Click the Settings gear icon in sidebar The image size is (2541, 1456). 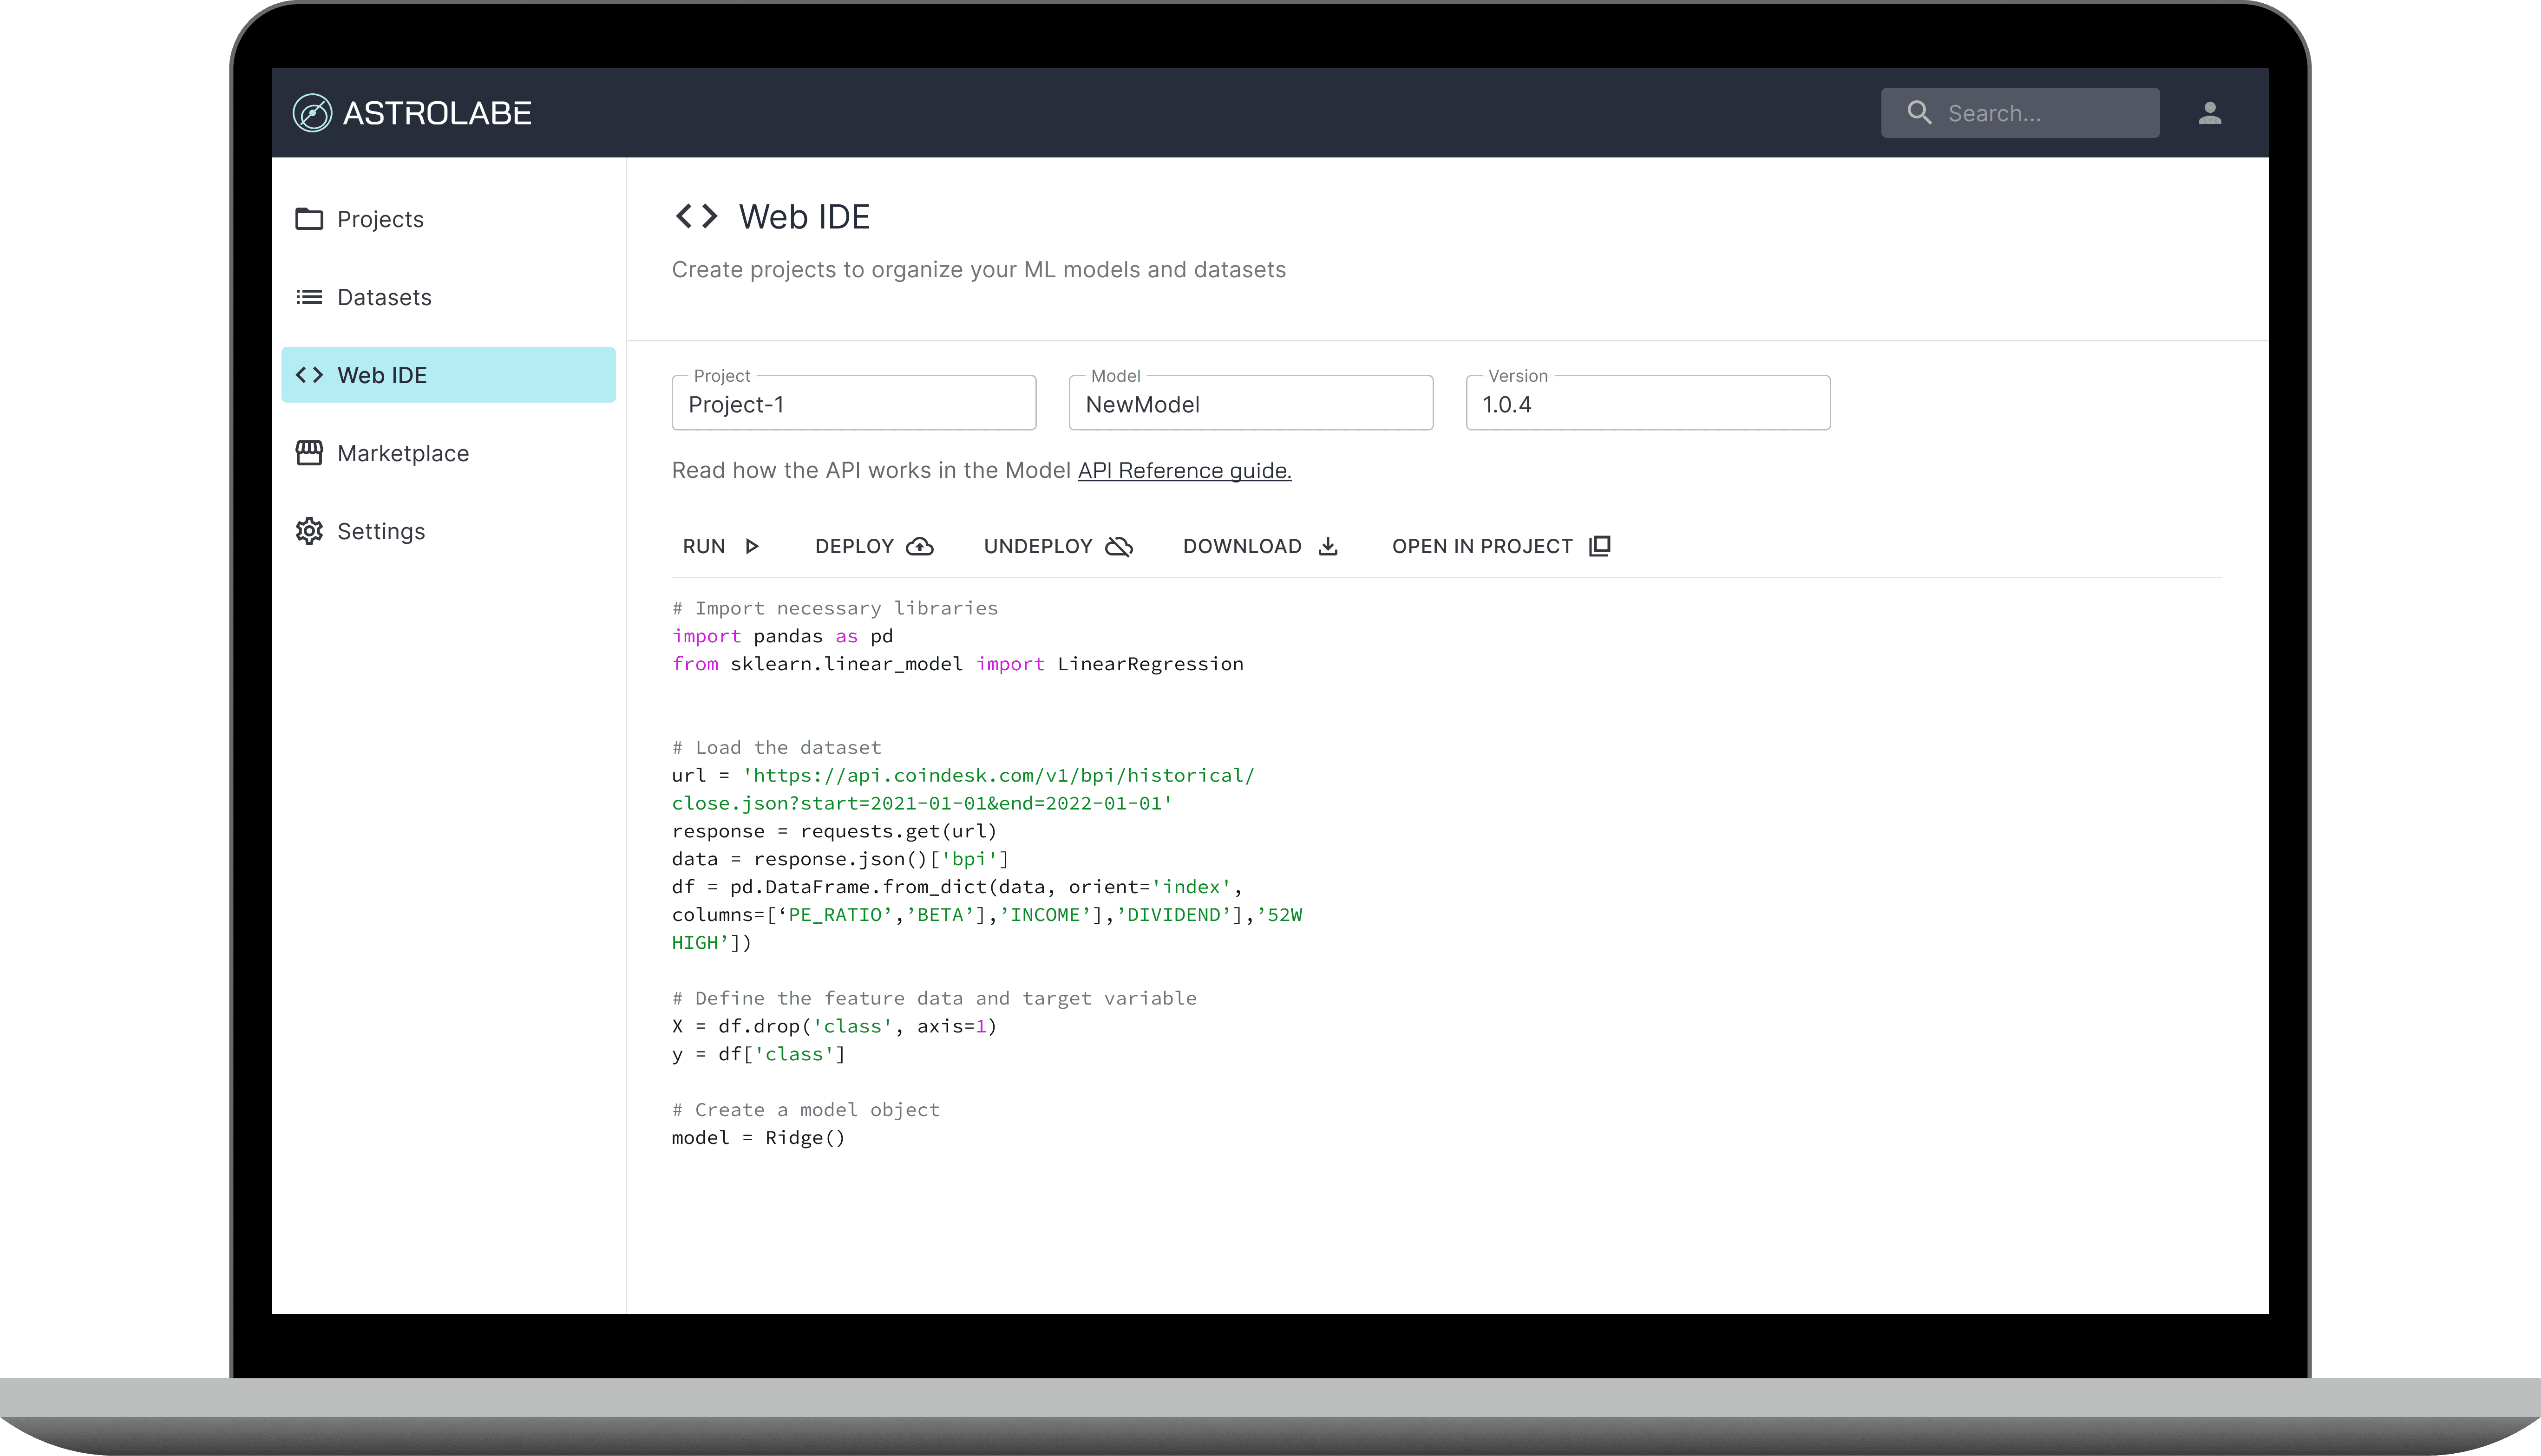(x=309, y=531)
